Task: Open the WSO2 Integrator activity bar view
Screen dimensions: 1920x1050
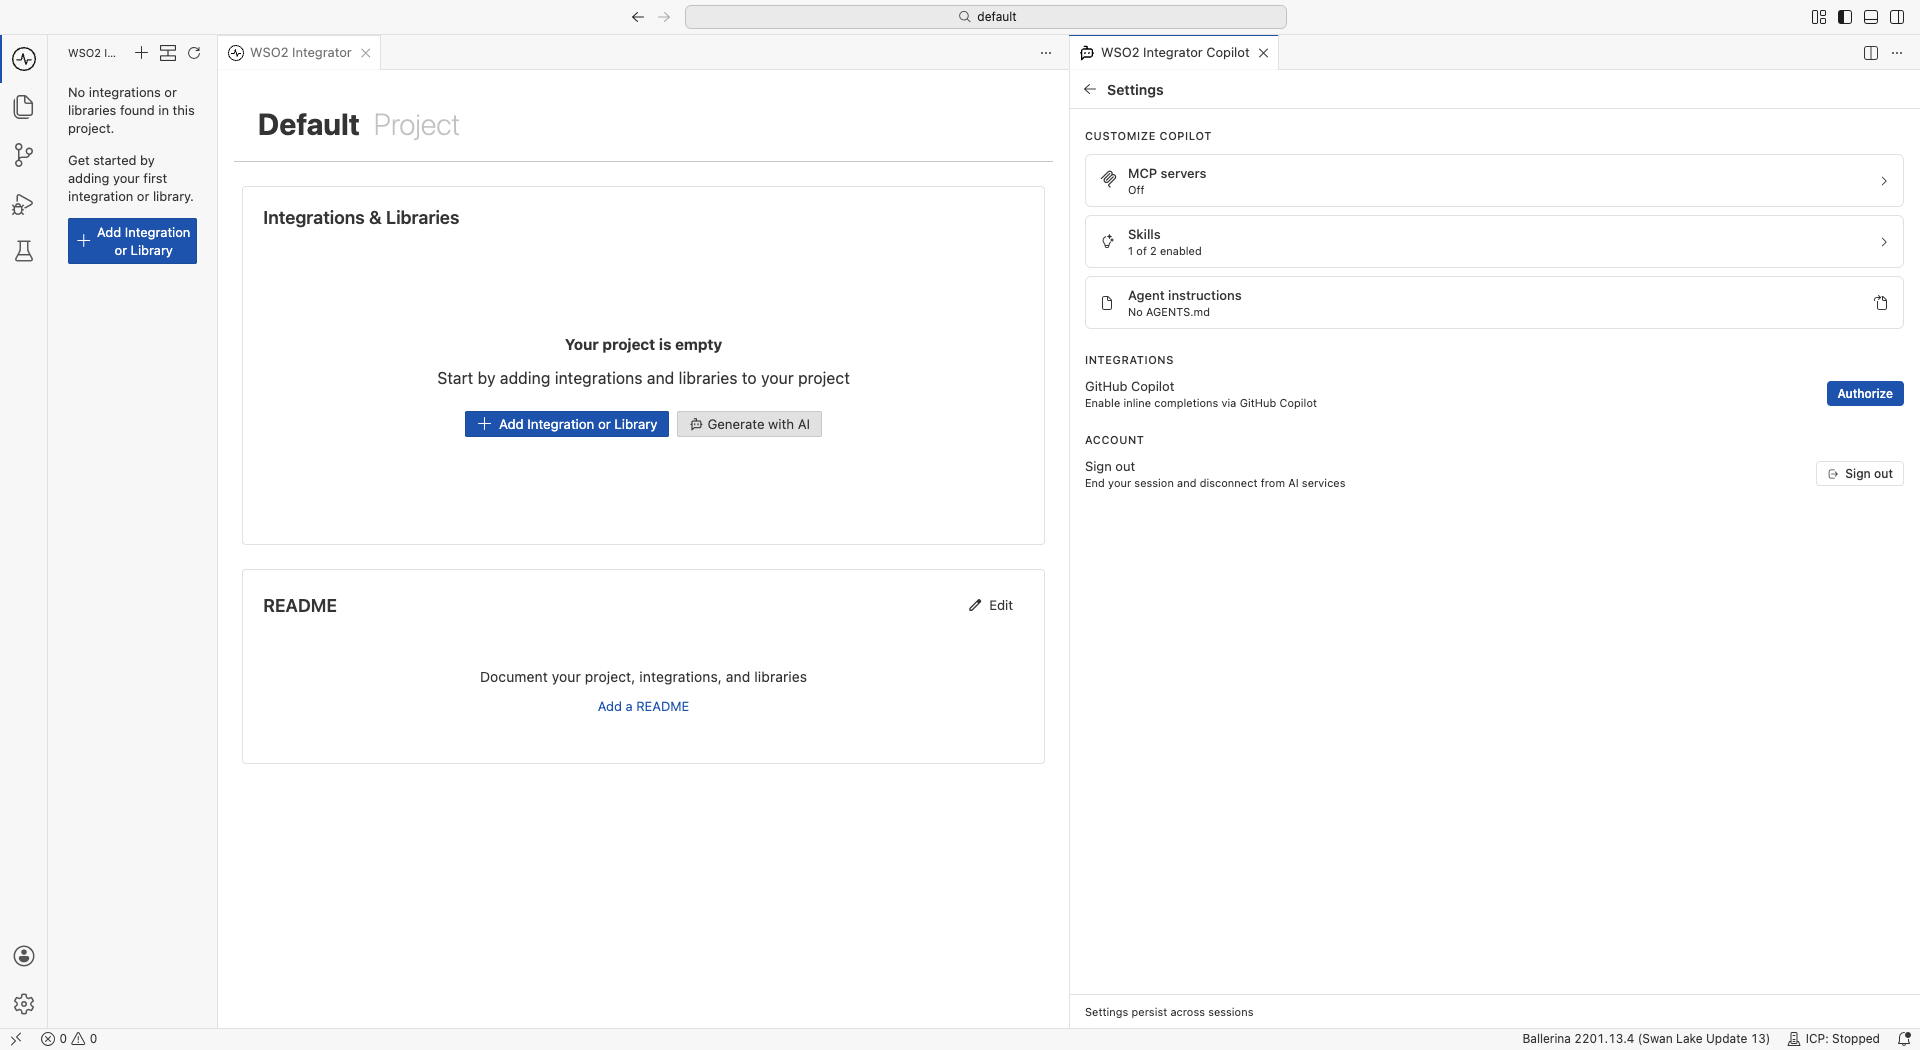Action: [24, 59]
